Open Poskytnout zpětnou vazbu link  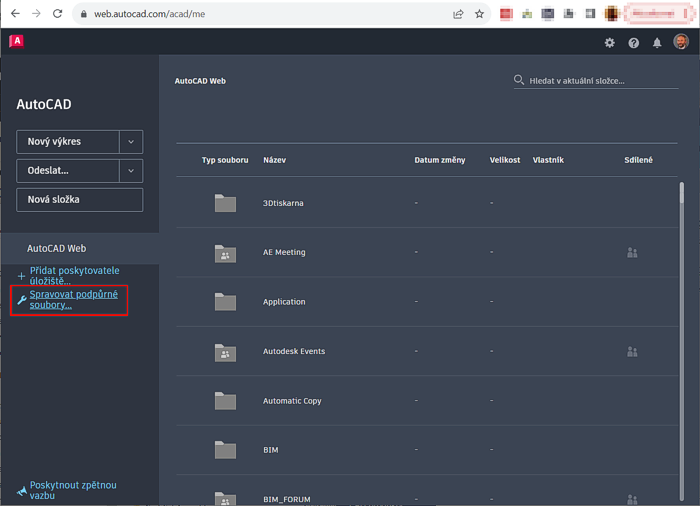point(73,490)
